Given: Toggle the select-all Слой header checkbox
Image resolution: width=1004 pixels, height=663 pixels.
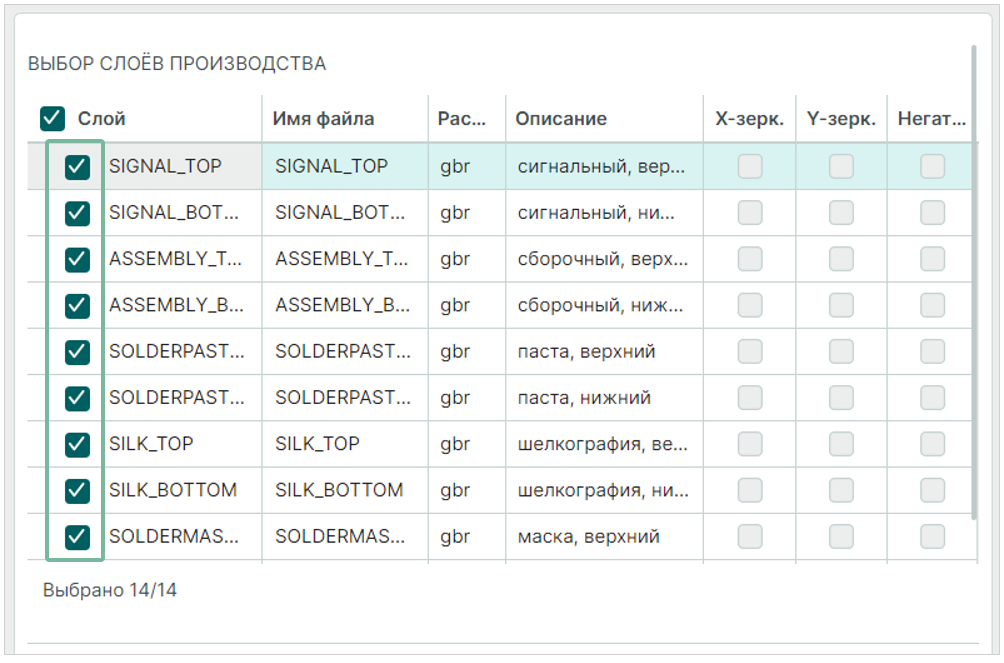Looking at the screenshot, I should coord(52,119).
